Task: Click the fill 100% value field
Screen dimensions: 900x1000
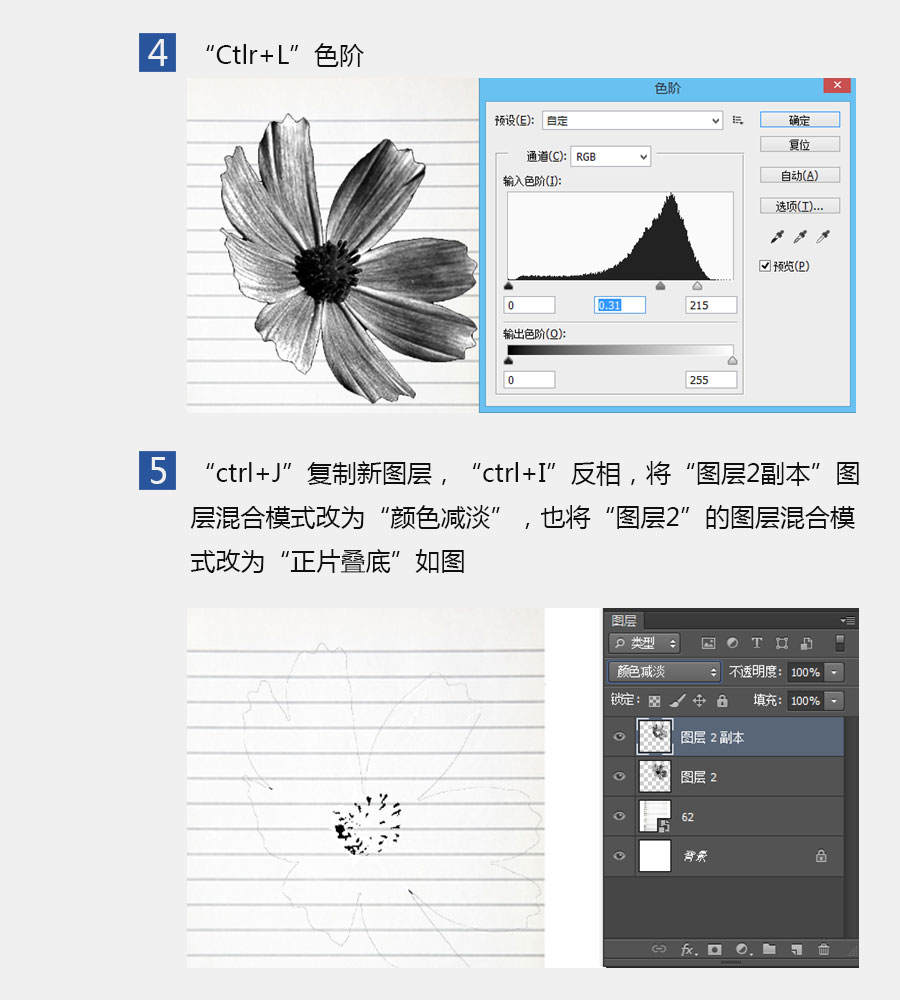Action: [806, 700]
